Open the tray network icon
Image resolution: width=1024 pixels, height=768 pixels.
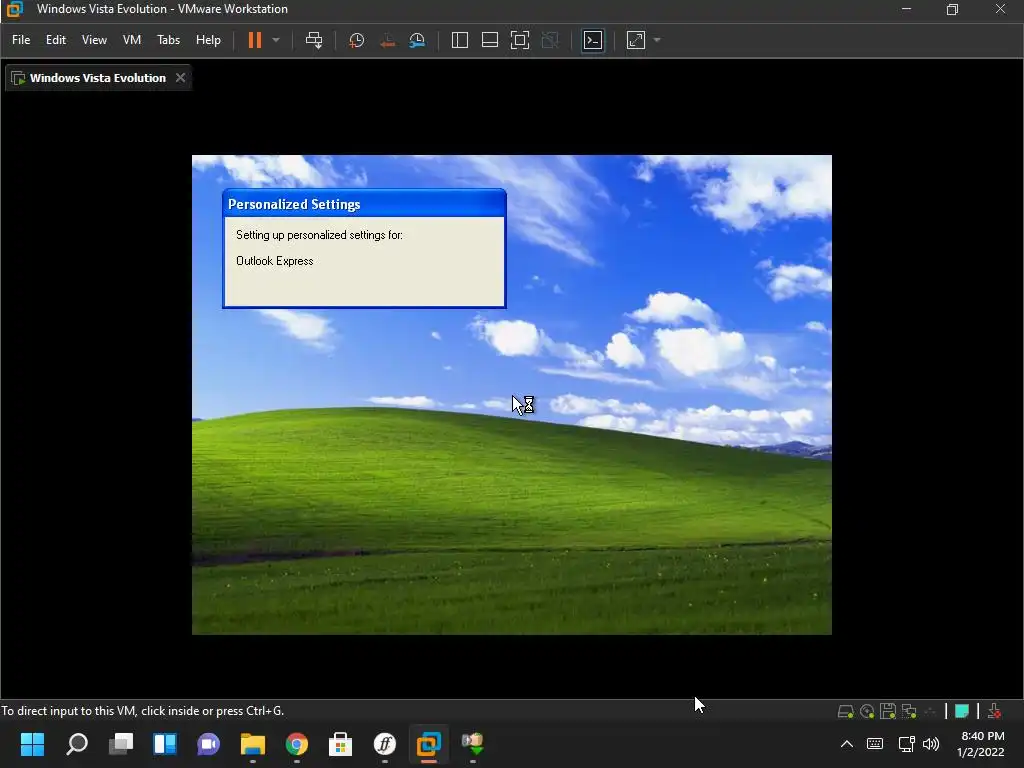pyautogui.click(x=906, y=744)
